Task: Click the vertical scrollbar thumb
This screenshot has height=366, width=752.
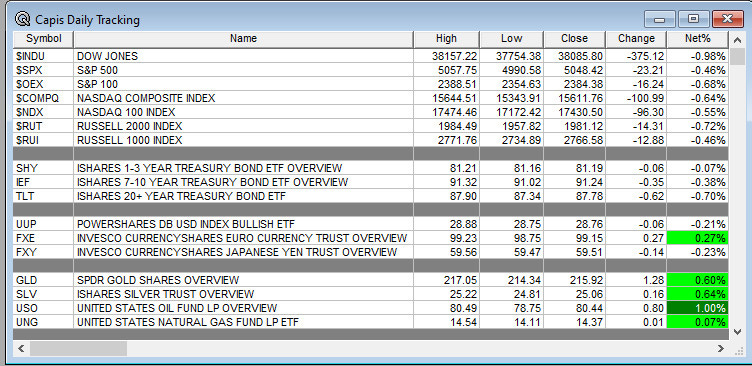Action: click(737, 57)
